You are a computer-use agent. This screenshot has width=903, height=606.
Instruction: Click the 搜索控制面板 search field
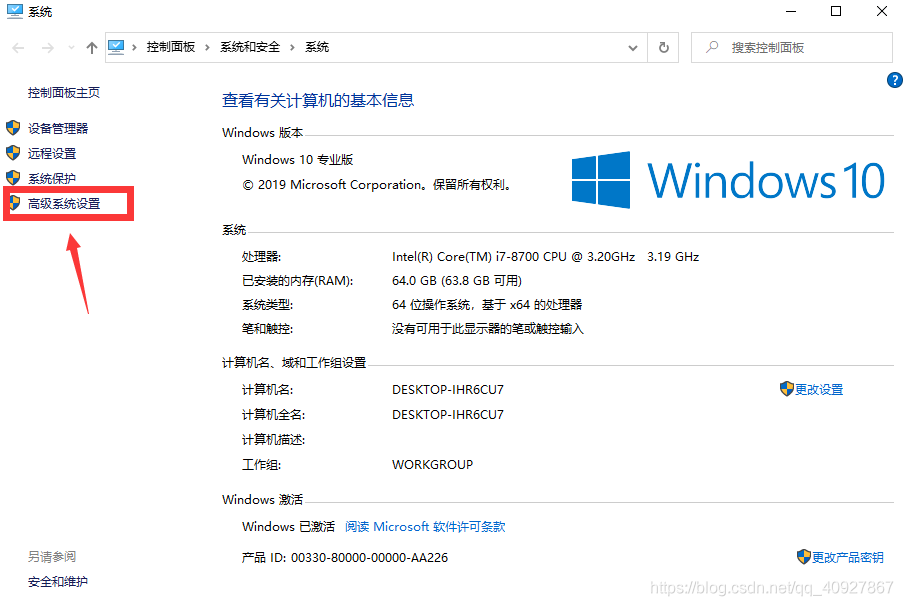pyautogui.click(x=792, y=47)
